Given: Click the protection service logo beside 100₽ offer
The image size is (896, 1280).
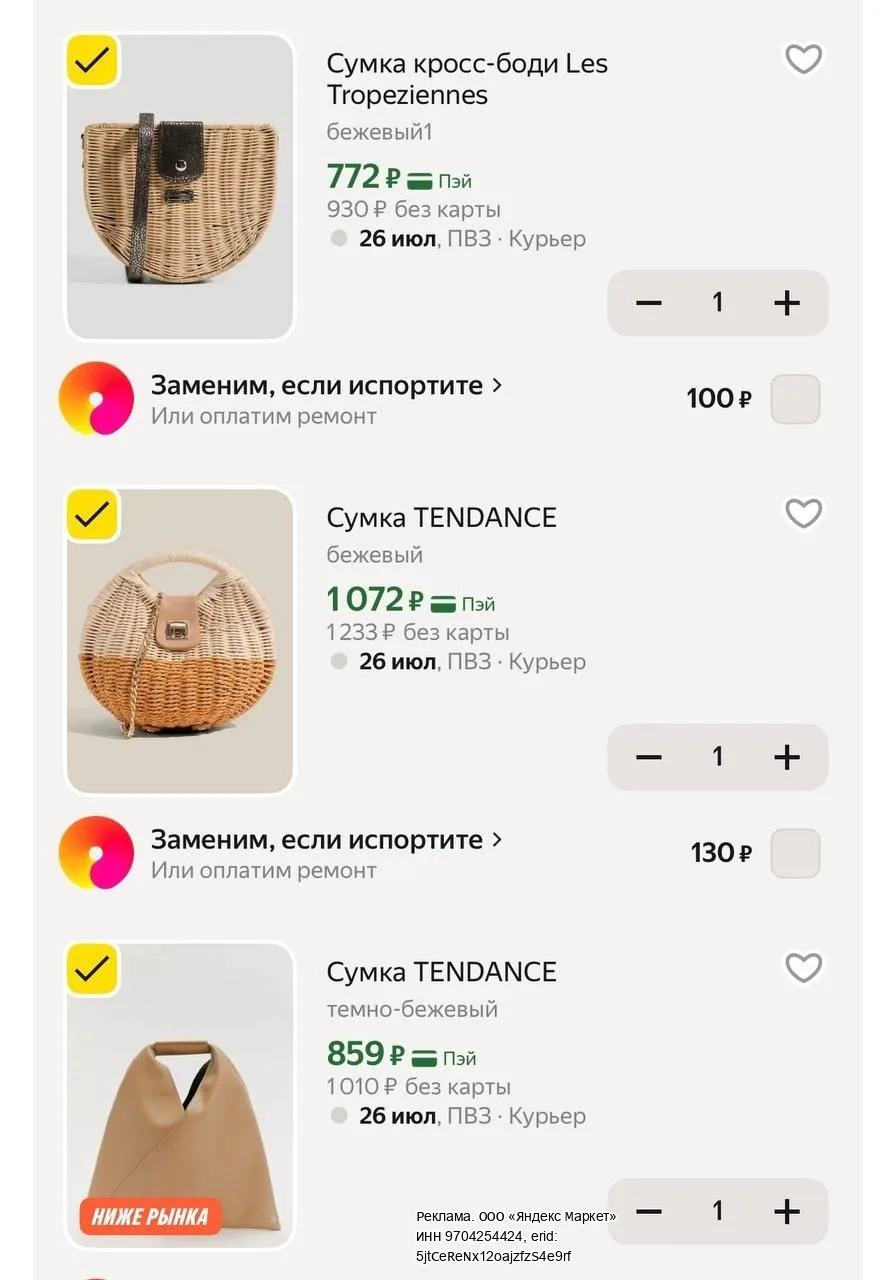Looking at the screenshot, I should tap(96, 398).
